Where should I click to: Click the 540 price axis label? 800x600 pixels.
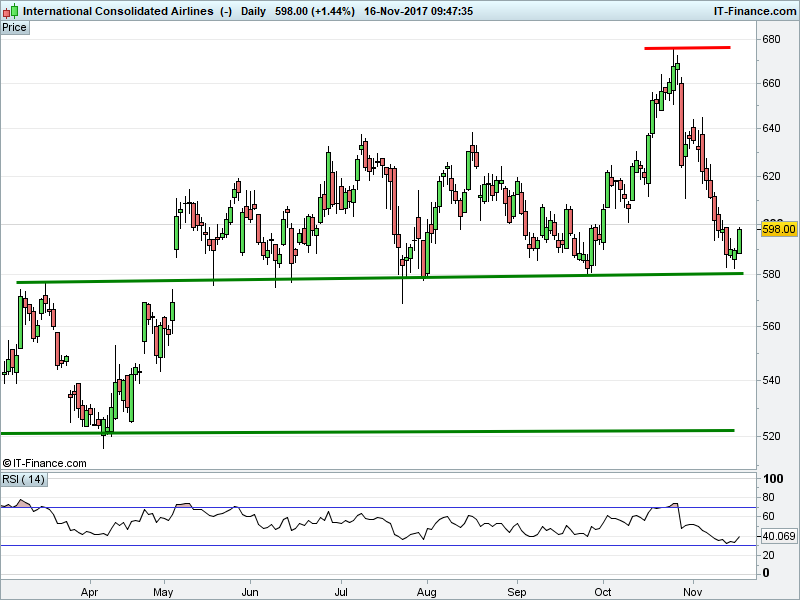[771, 380]
